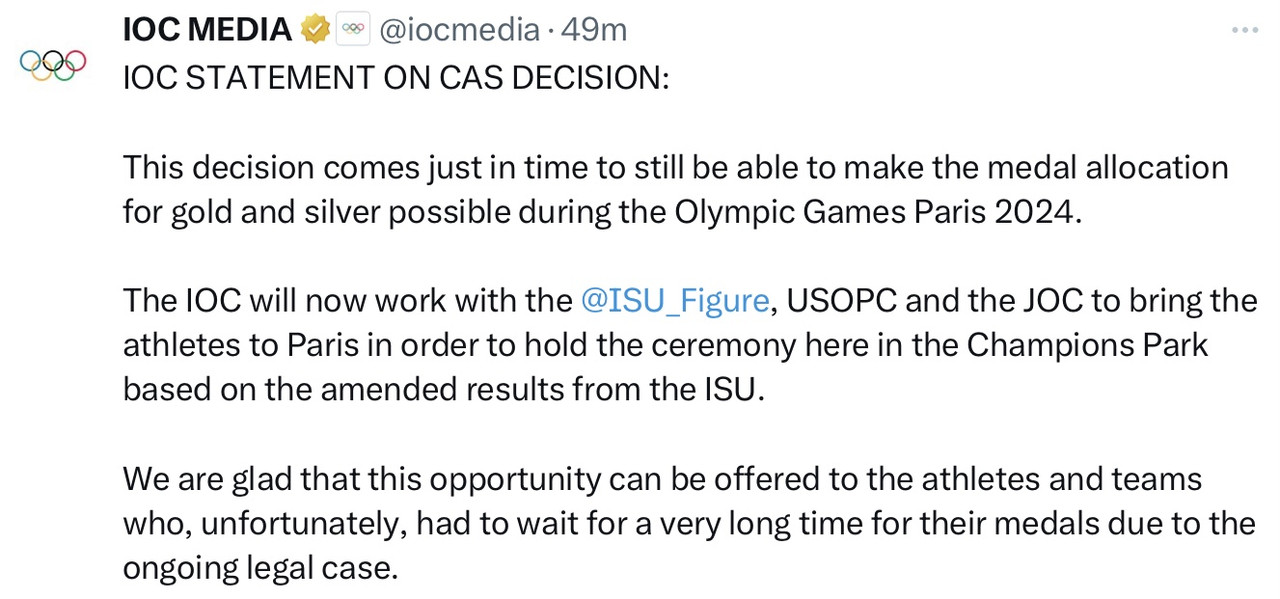Click the line starting 'The IOC will now work'
1280x599 pixels.
(690, 301)
